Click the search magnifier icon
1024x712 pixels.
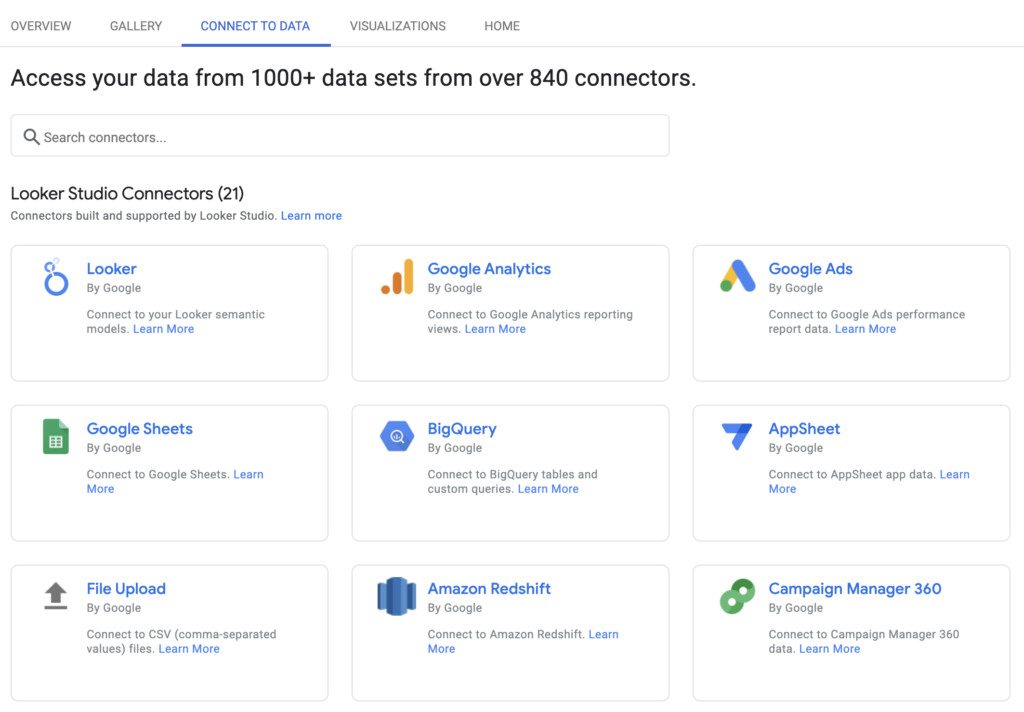[x=31, y=137]
